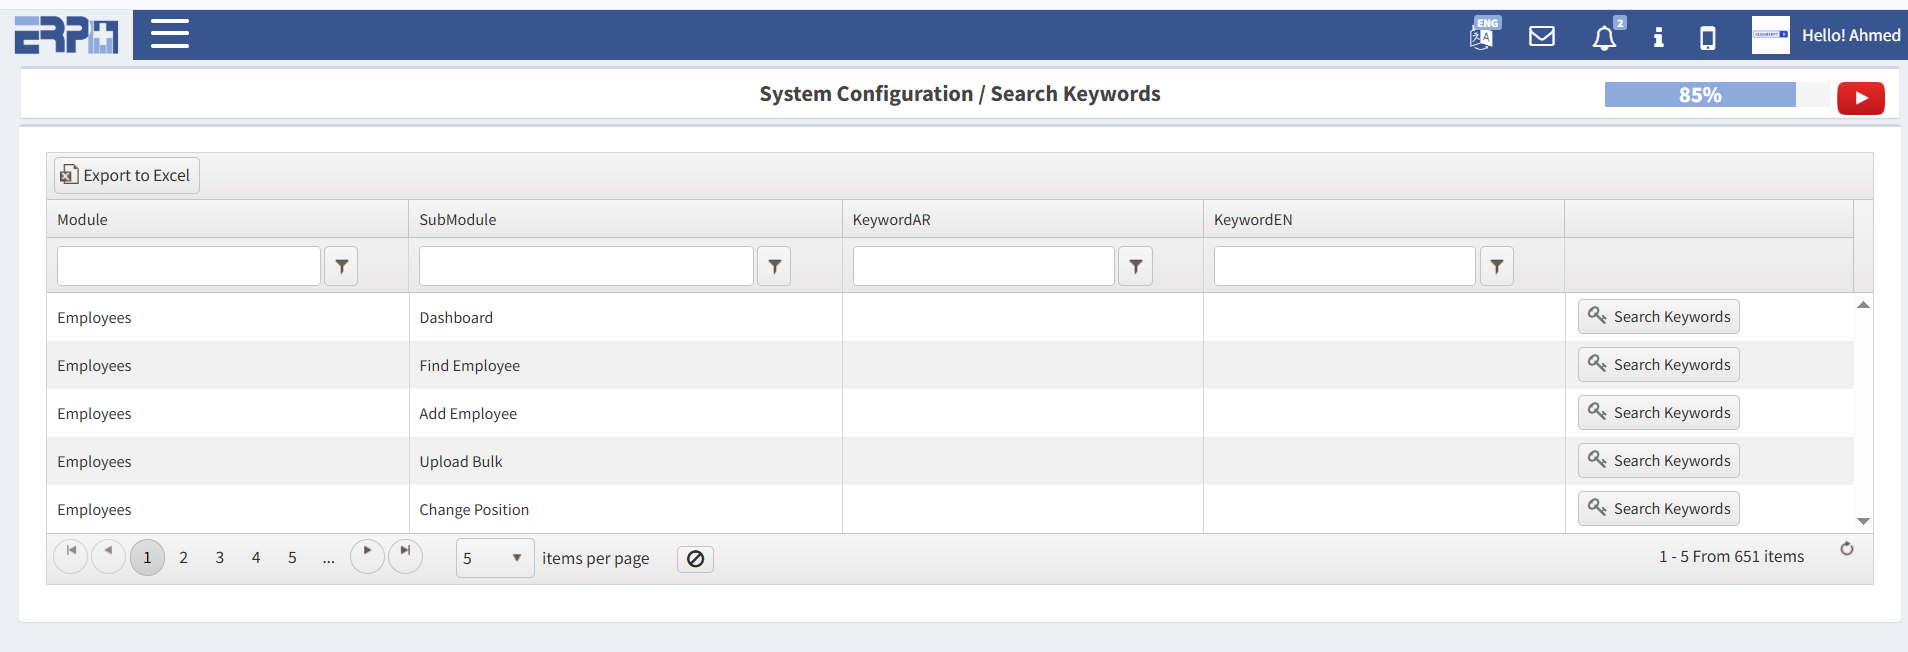Image resolution: width=1908 pixels, height=652 pixels.
Task: Click the language translation ENG icon
Action: pos(1483,35)
